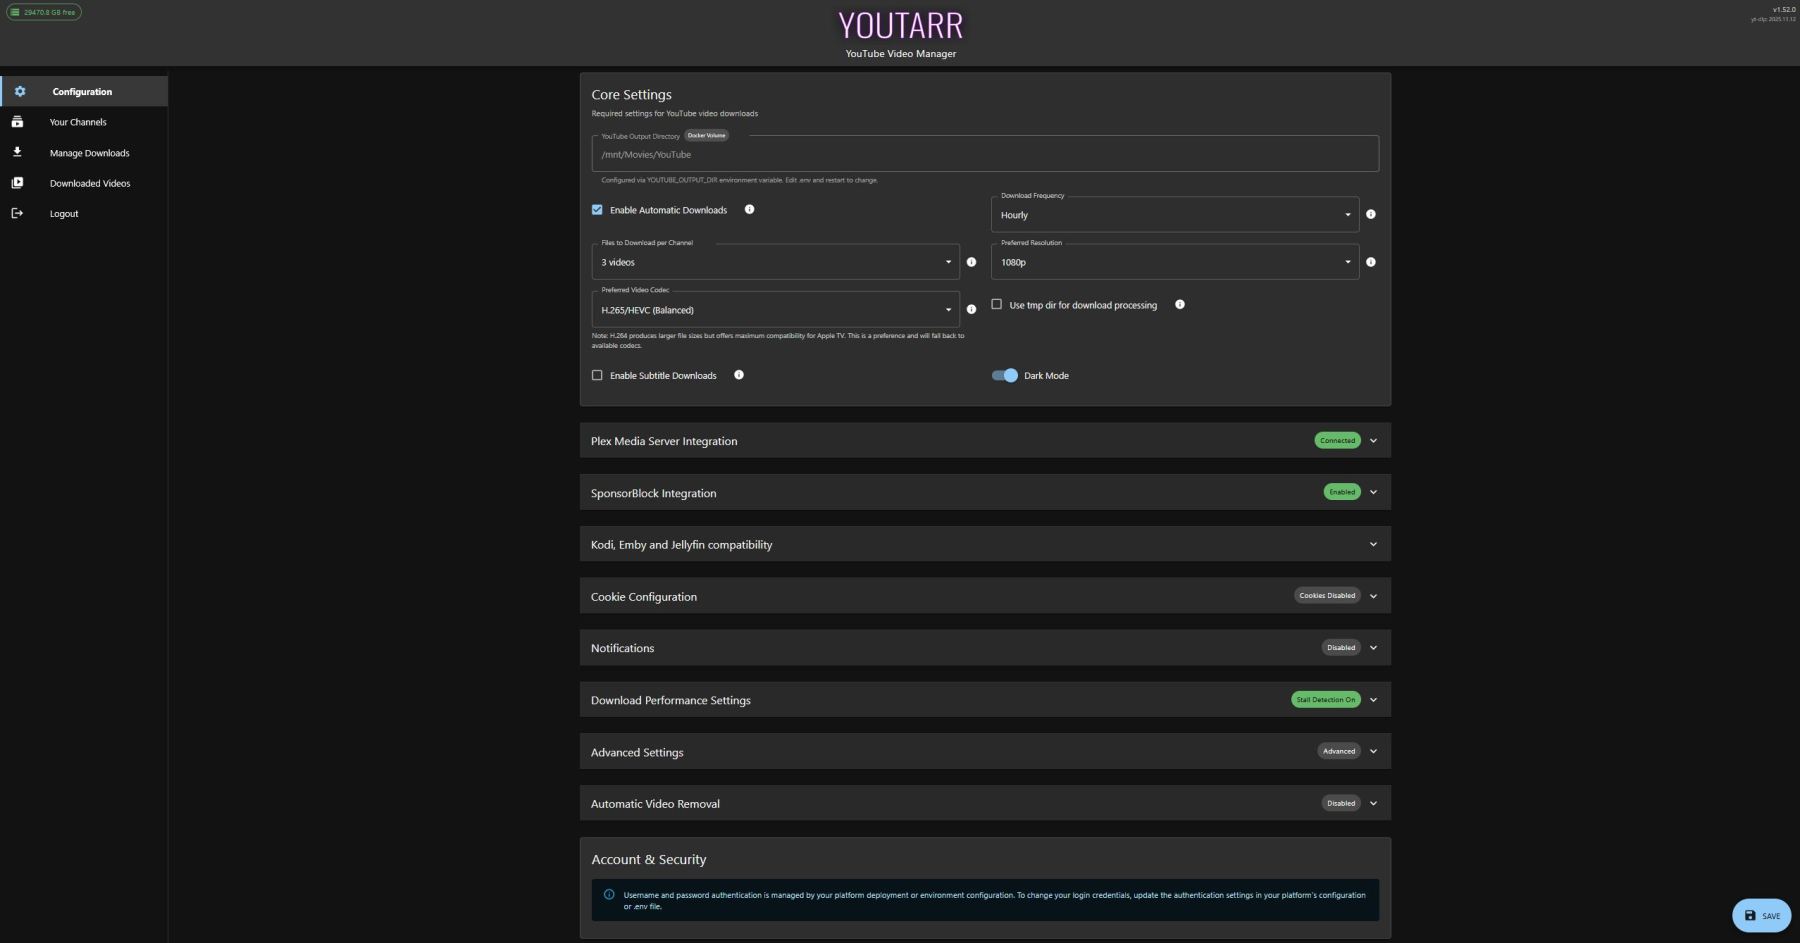
Task: Click info icon beside Download Frequency dropdown
Action: (1370, 214)
